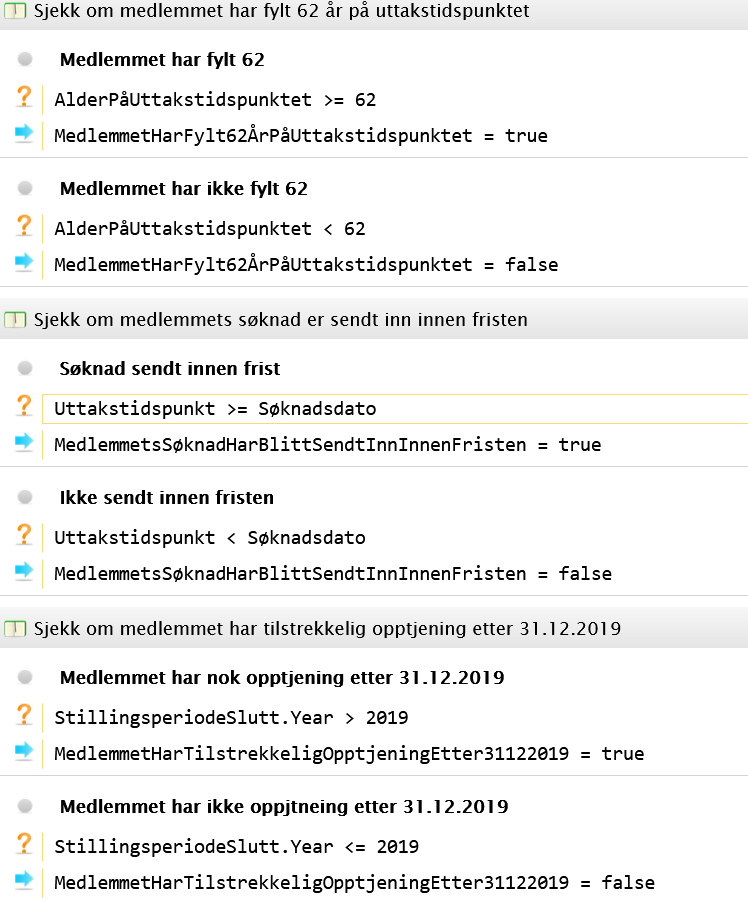Toggle grey dot for Ikke sendt innen fristen
The width and height of the screenshot is (748, 903).
pyautogui.click(x=25, y=496)
